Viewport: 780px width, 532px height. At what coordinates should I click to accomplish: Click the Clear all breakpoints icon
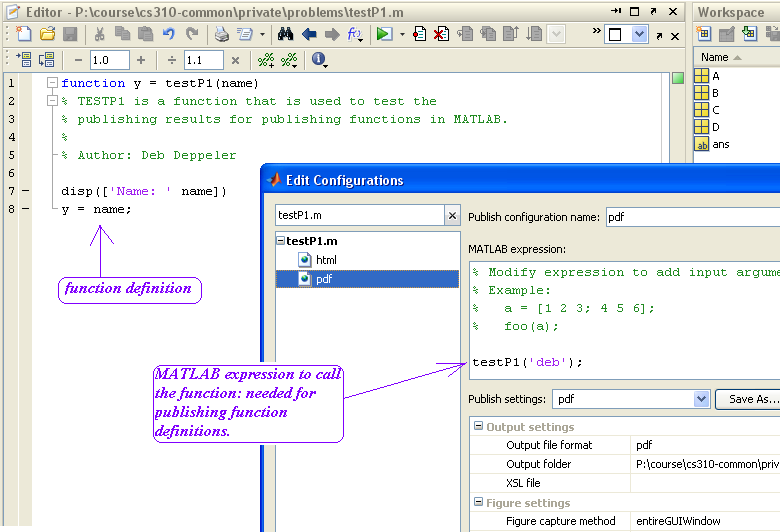coord(441,34)
